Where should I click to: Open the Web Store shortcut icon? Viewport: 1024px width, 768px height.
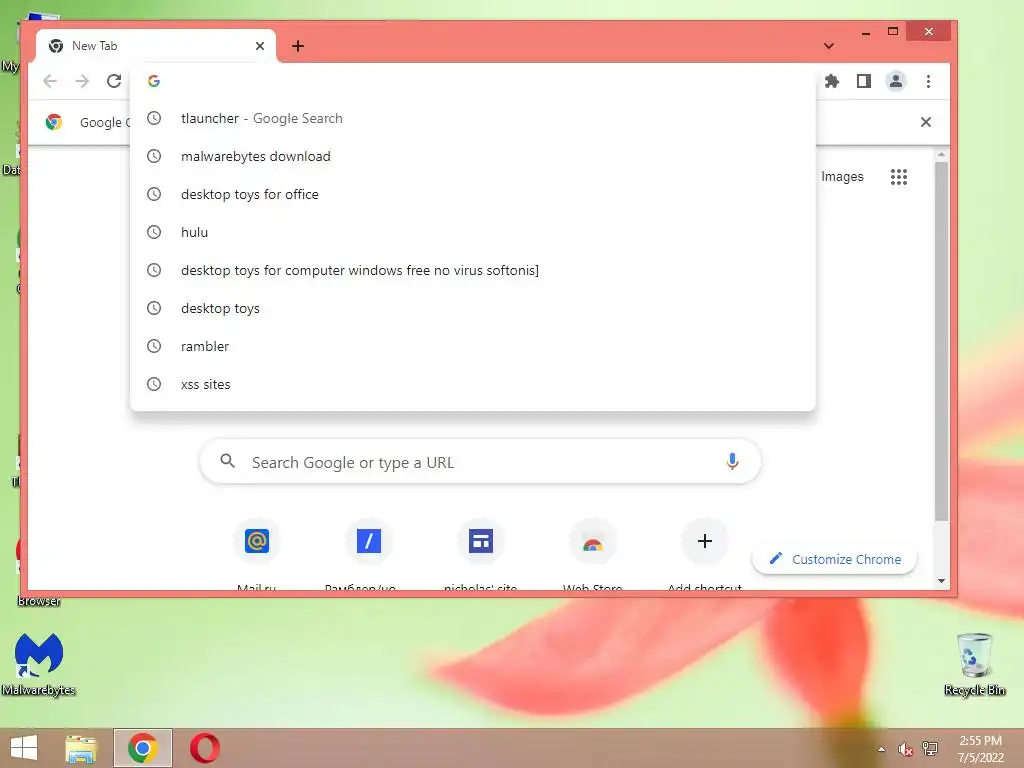click(592, 541)
